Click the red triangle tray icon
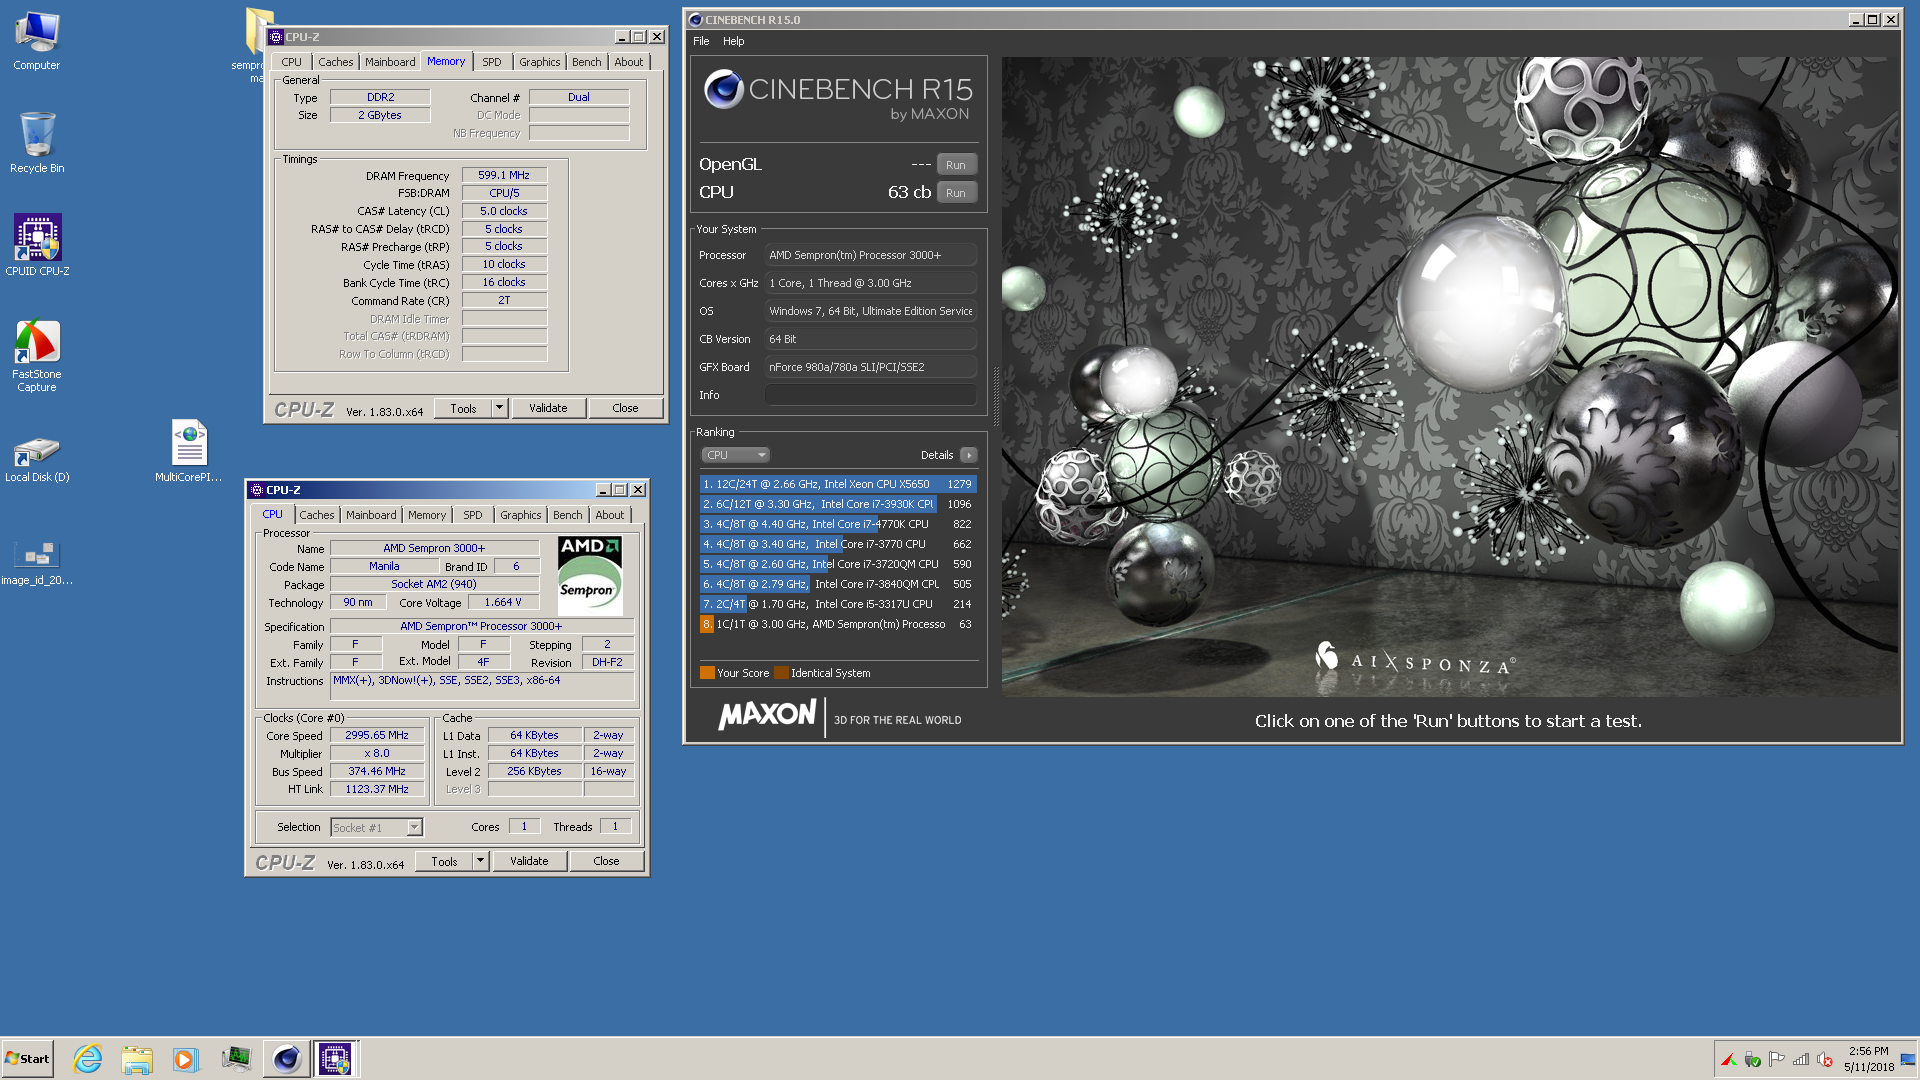This screenshot has height=1080, width=1920. point(1728,1060)
